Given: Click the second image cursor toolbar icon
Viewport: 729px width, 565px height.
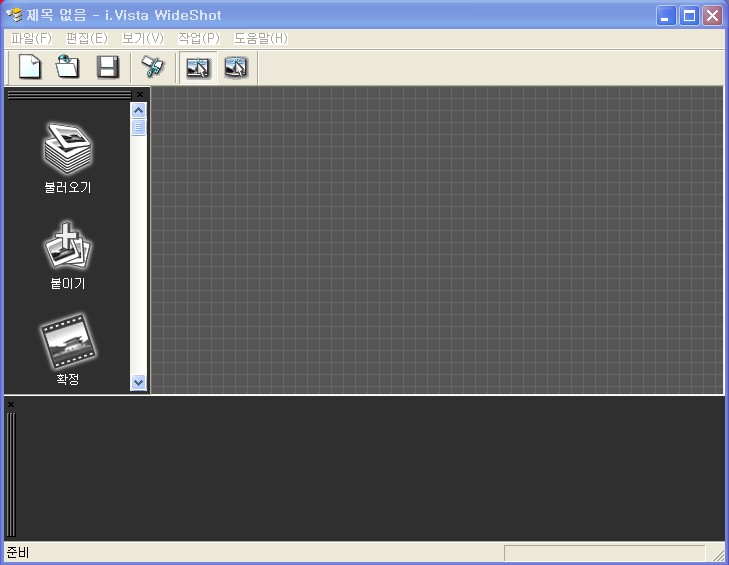Looking at the screenshot, I should coord(236,68).
